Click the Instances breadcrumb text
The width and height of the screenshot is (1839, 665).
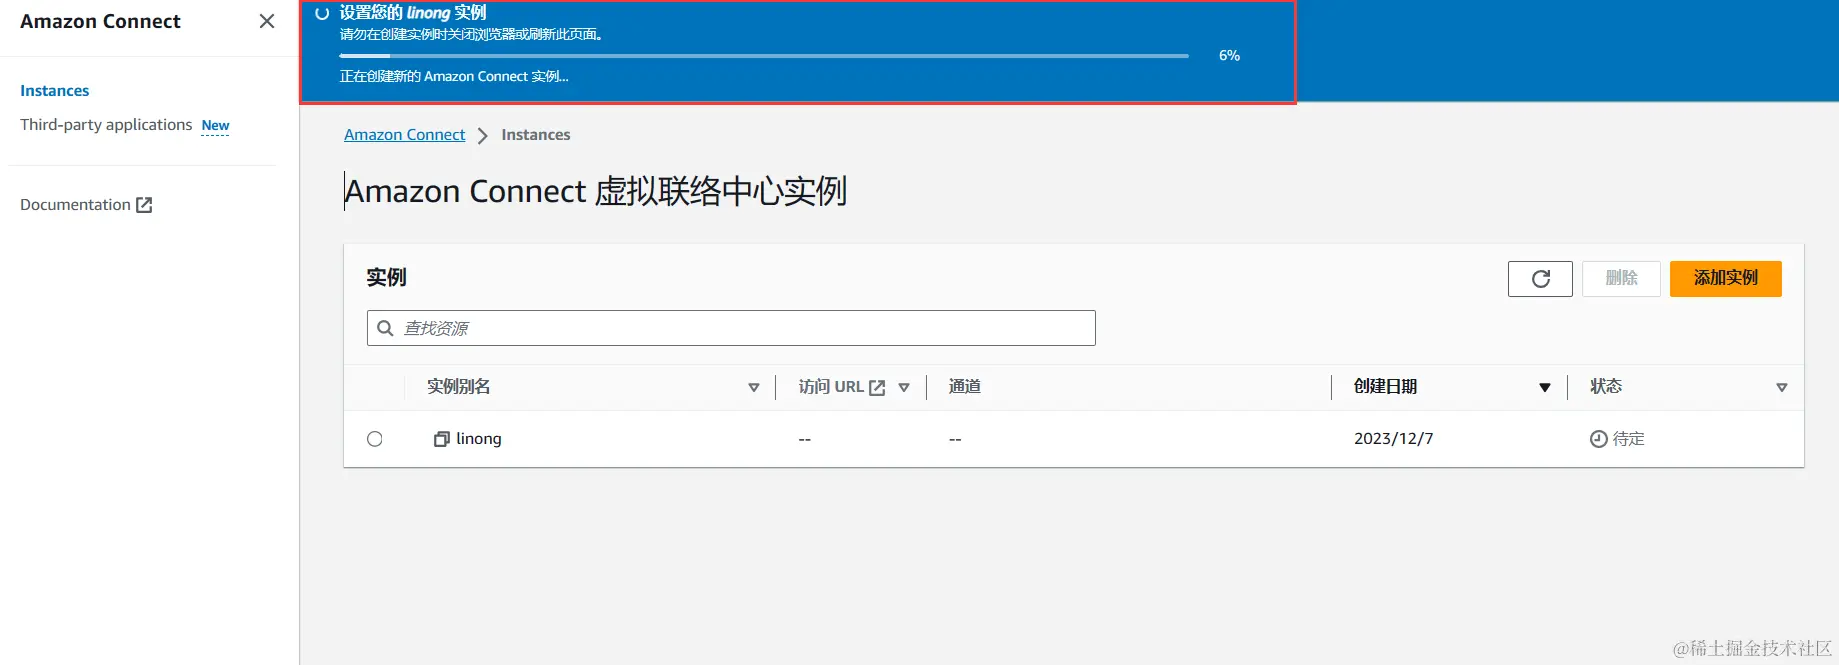tap(536, 135)
